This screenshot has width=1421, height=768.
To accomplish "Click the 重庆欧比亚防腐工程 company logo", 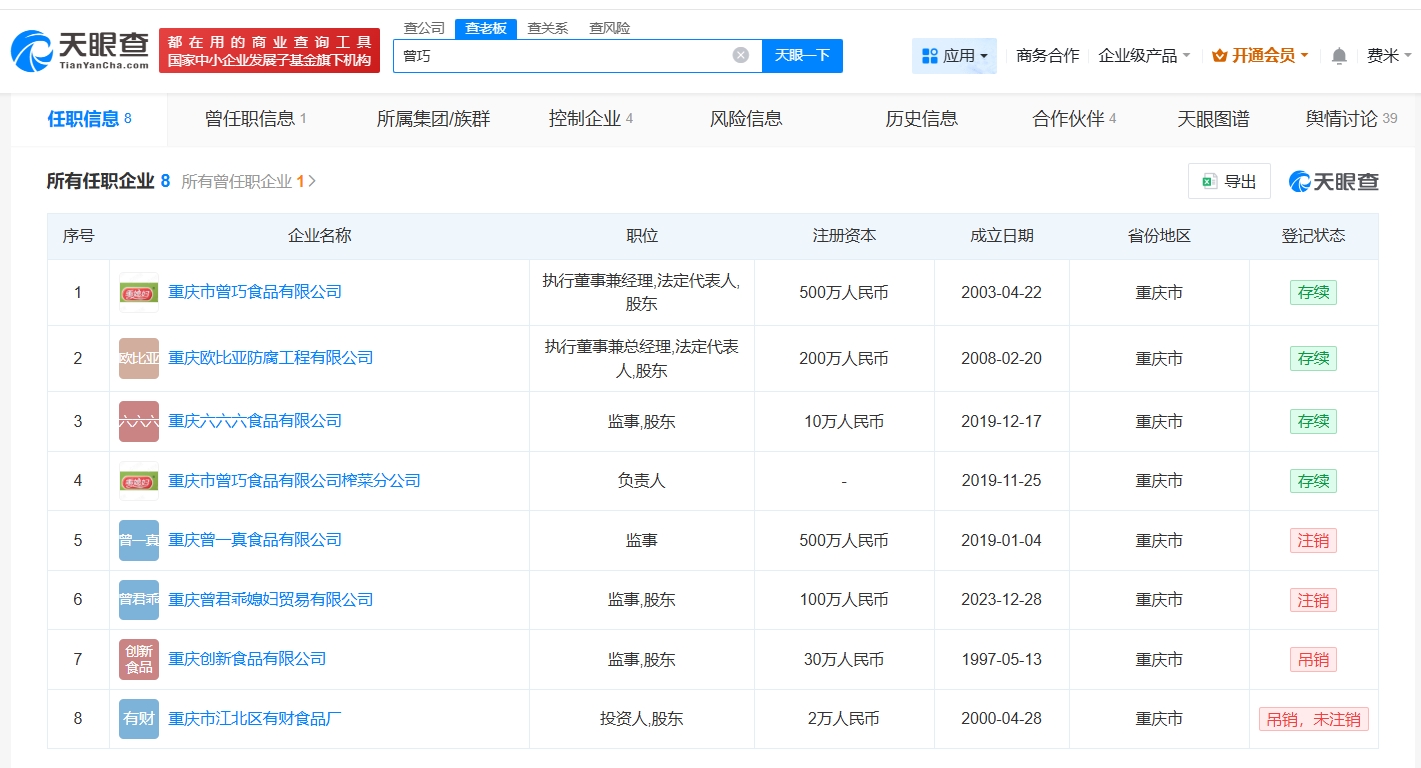I will click(x=138, y=358).
